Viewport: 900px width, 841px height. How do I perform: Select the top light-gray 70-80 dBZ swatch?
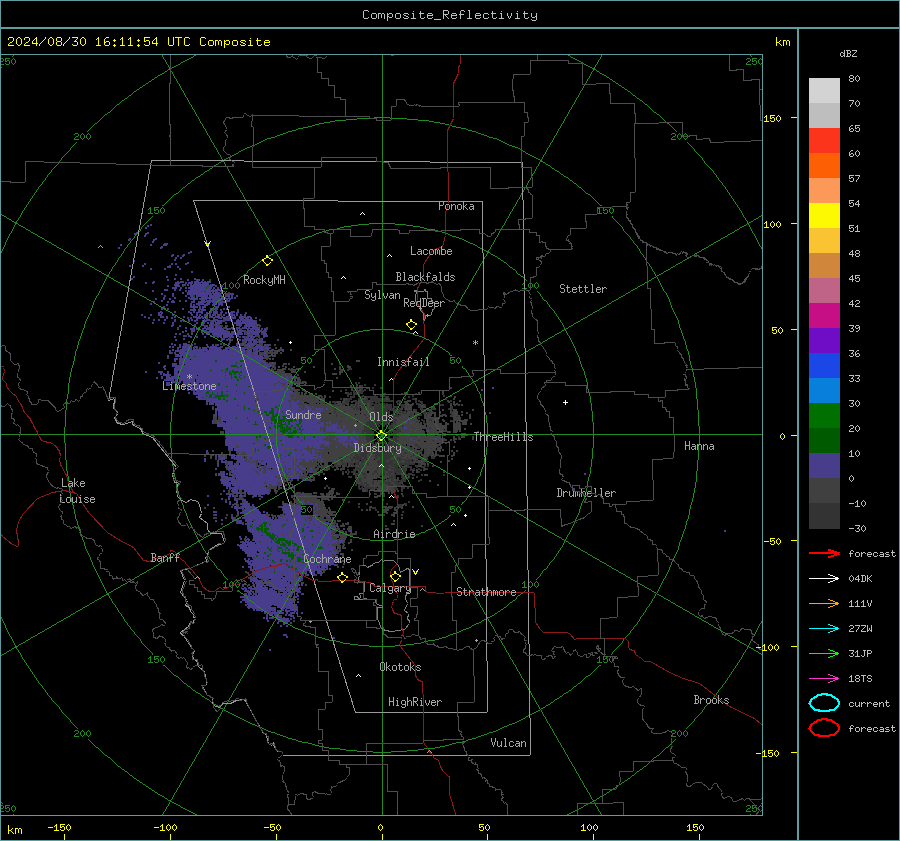[x=824, y=91]
